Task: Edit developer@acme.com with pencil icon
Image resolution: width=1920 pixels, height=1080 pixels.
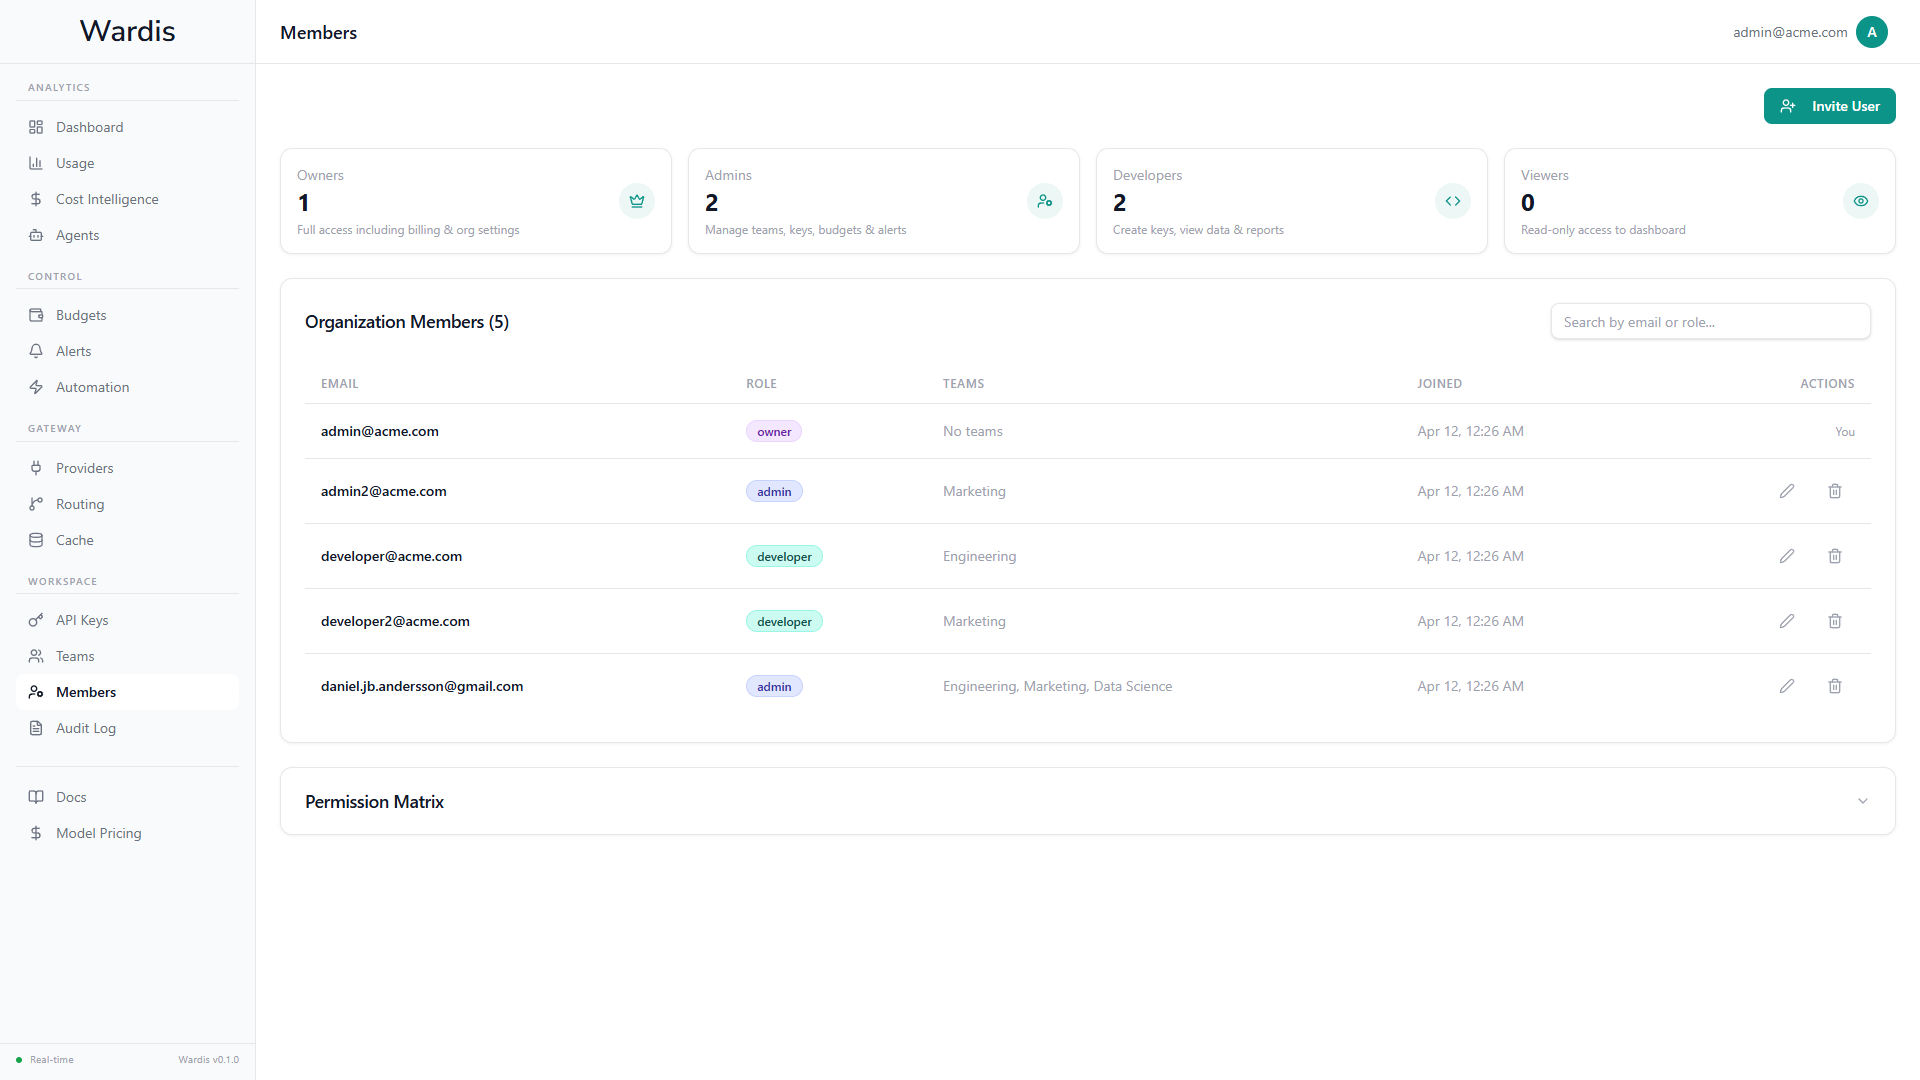Action: pyautogui.click(x=1787, y=556)
